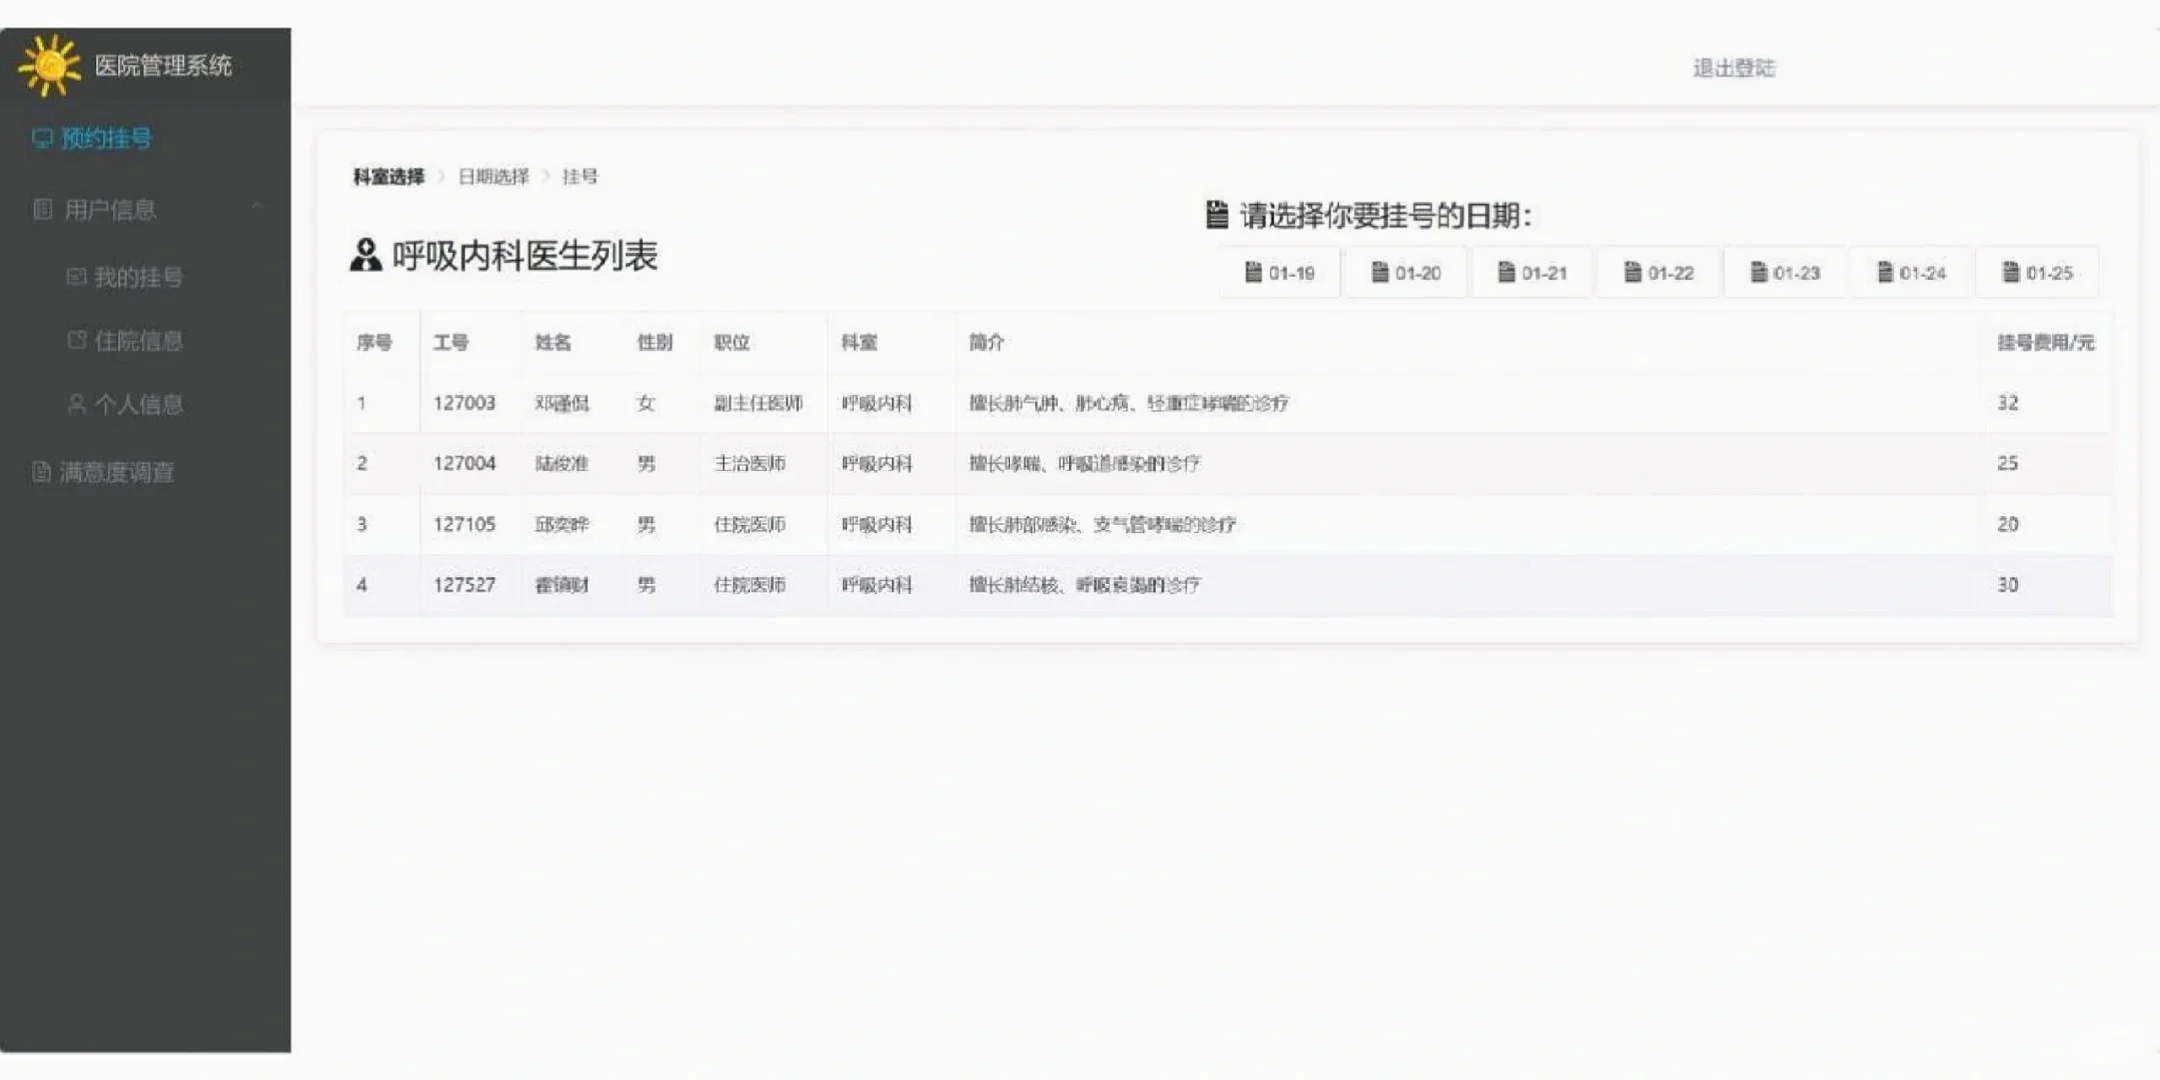Screen dimensions: 2160x1080
Task: Choose the 01-24 appointment date
Action: coord(1910,271)
